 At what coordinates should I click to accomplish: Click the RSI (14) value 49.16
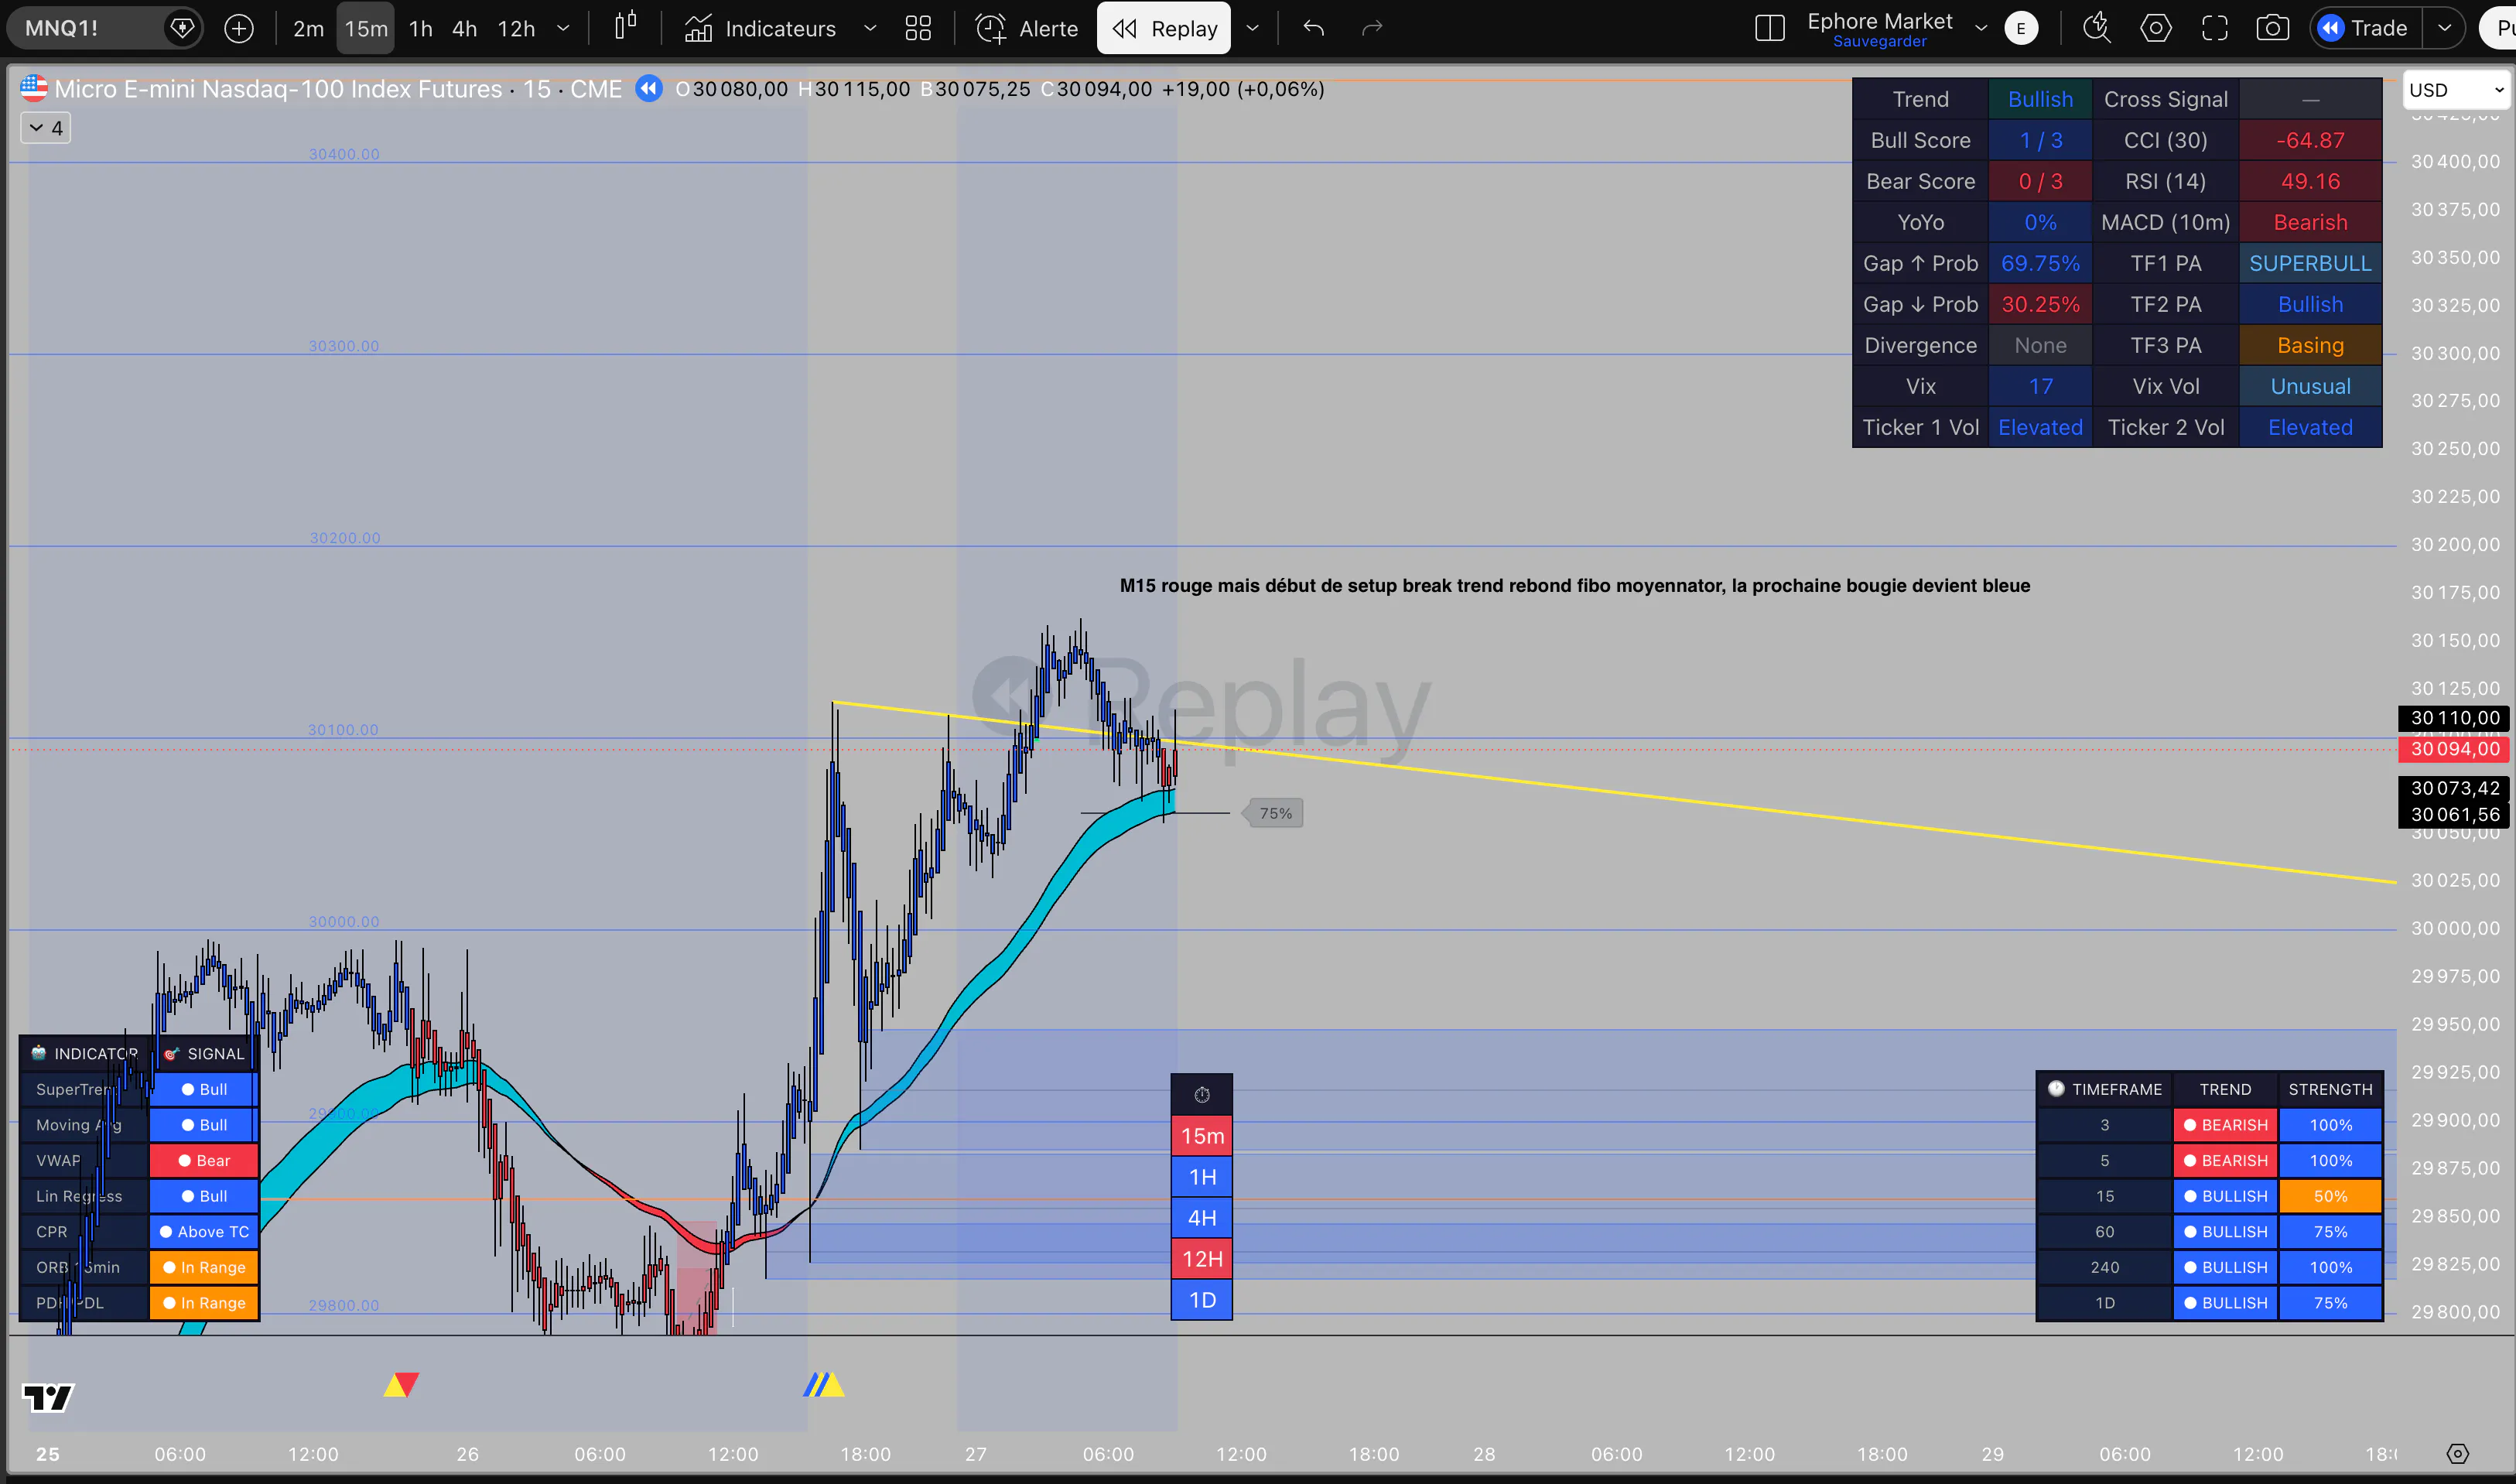click(x=2310, y=182)
